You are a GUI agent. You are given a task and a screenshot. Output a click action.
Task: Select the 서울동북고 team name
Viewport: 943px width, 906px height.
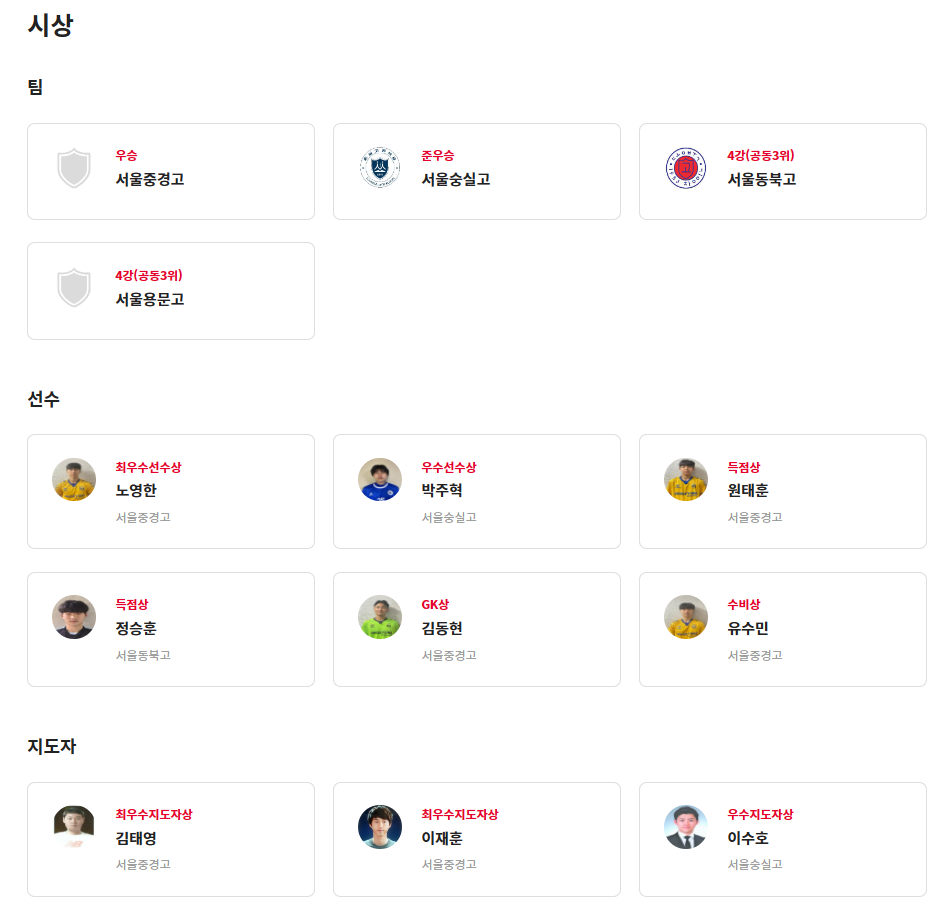pyautogui.click(x=762, y=180)
